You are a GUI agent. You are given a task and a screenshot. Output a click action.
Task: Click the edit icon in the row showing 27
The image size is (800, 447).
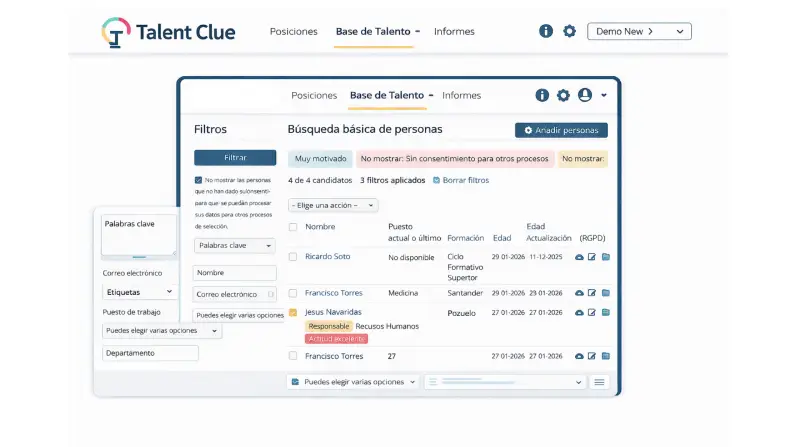592,356
